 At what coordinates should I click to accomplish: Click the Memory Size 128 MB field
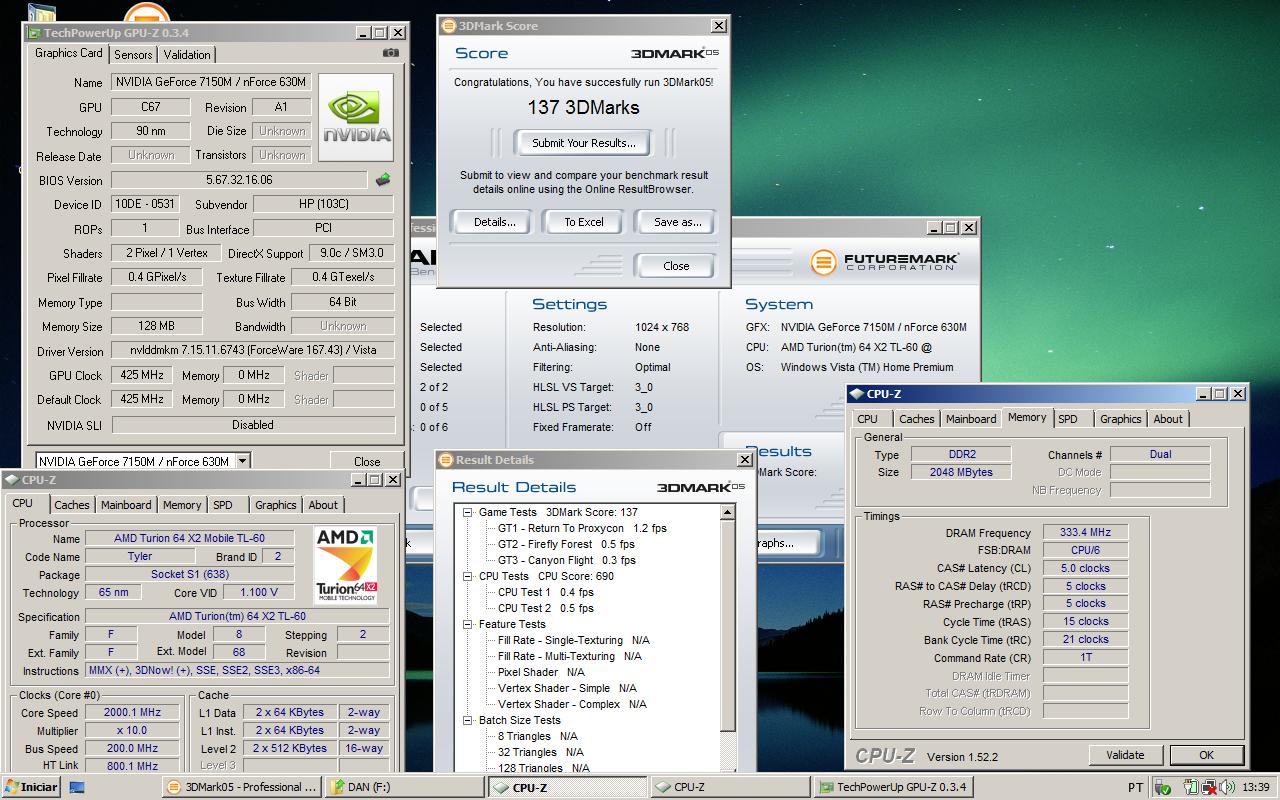point(156,326)
